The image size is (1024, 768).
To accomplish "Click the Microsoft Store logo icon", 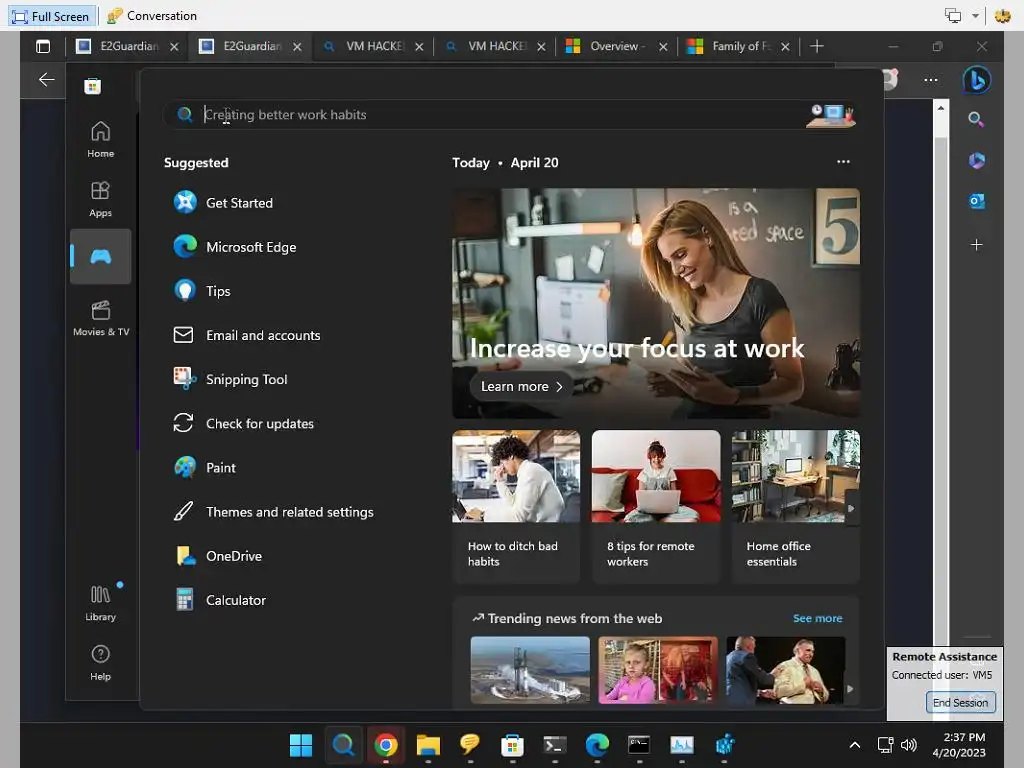I will [93, 86].
